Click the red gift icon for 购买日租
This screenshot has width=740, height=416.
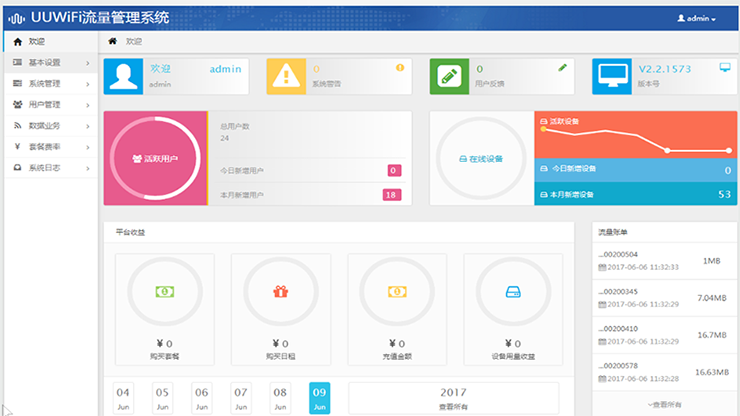pyautogui.click(x=280, y=291)
